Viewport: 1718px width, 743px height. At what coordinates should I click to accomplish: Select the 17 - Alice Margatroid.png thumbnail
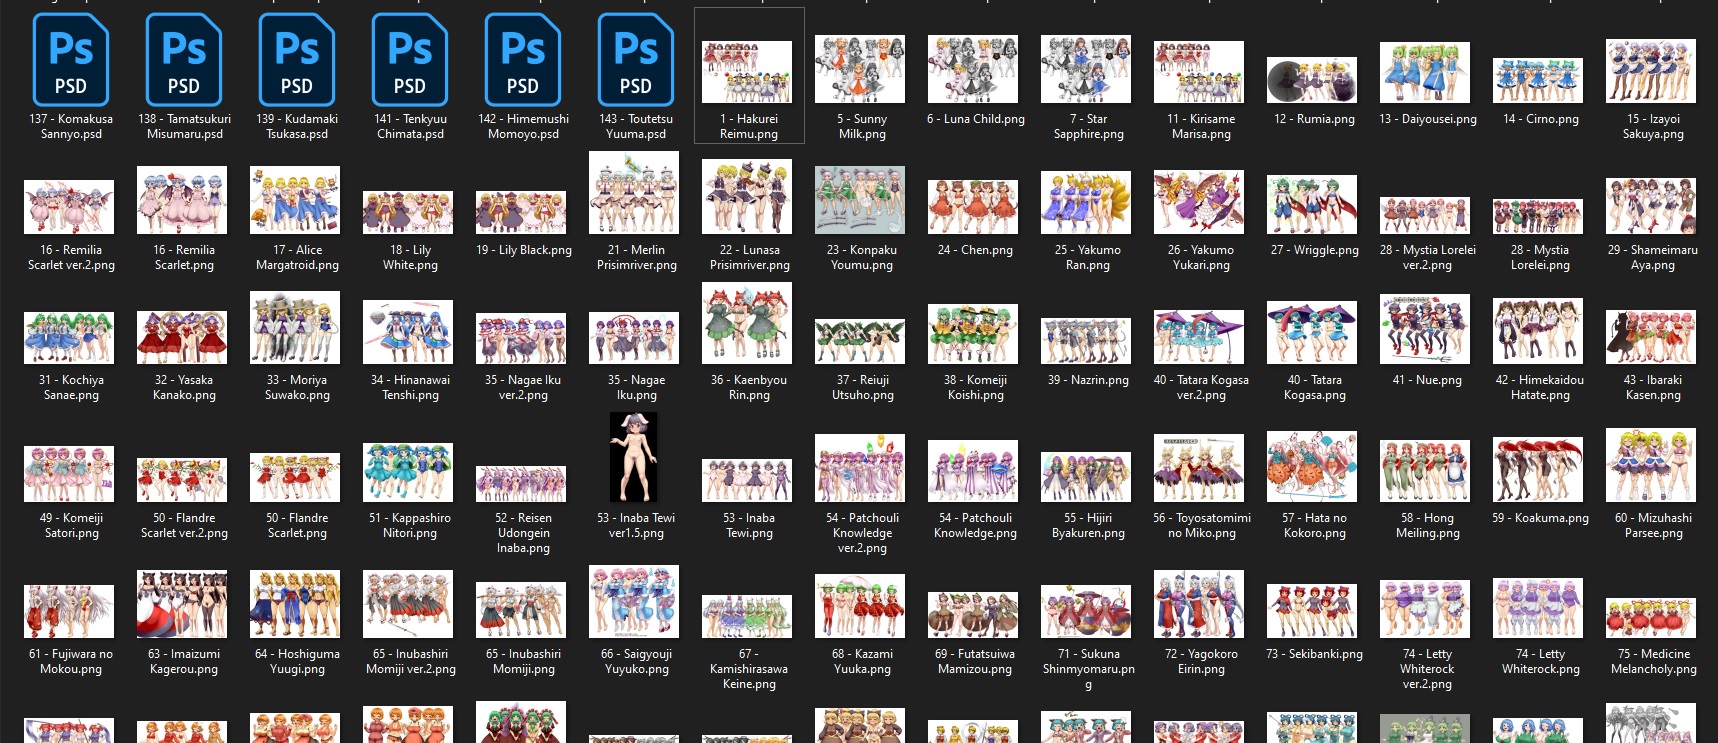pos(295,200)
